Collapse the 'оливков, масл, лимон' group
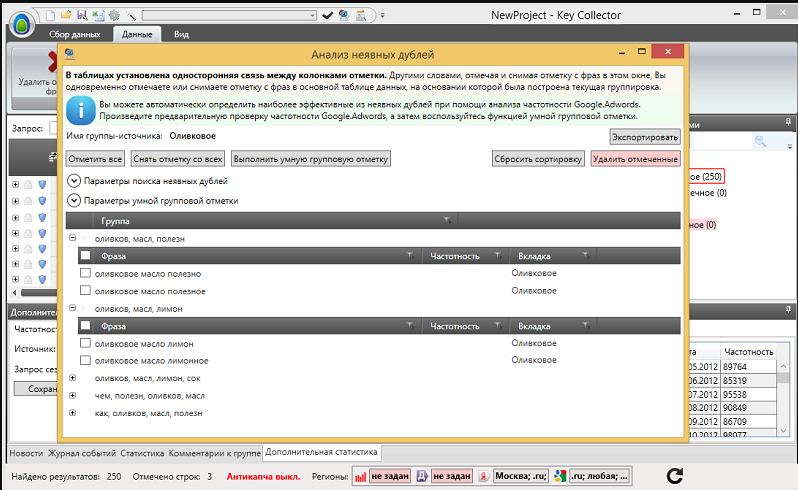This screenshot has height=490, width=798. click(73, 308)
